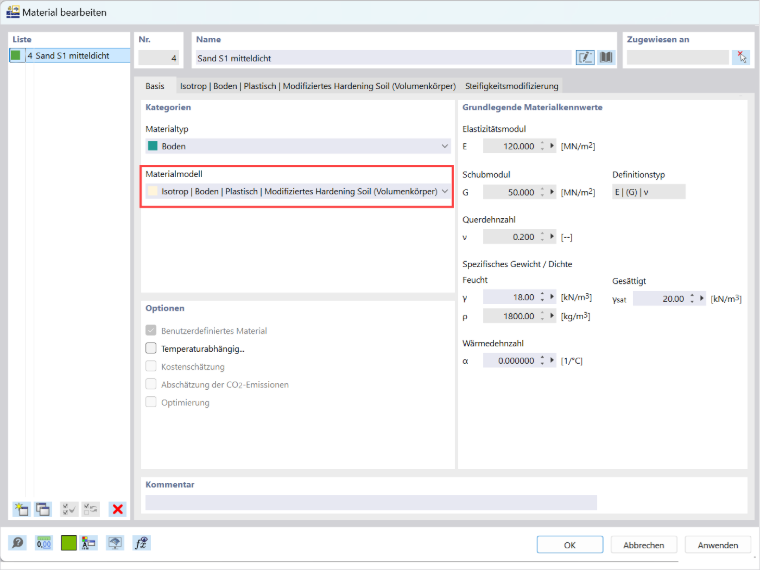This screenshot has width=760, height=570.
Task: Click the dialog app icon beside Material bearbeiten
Action: click(13, 12)
